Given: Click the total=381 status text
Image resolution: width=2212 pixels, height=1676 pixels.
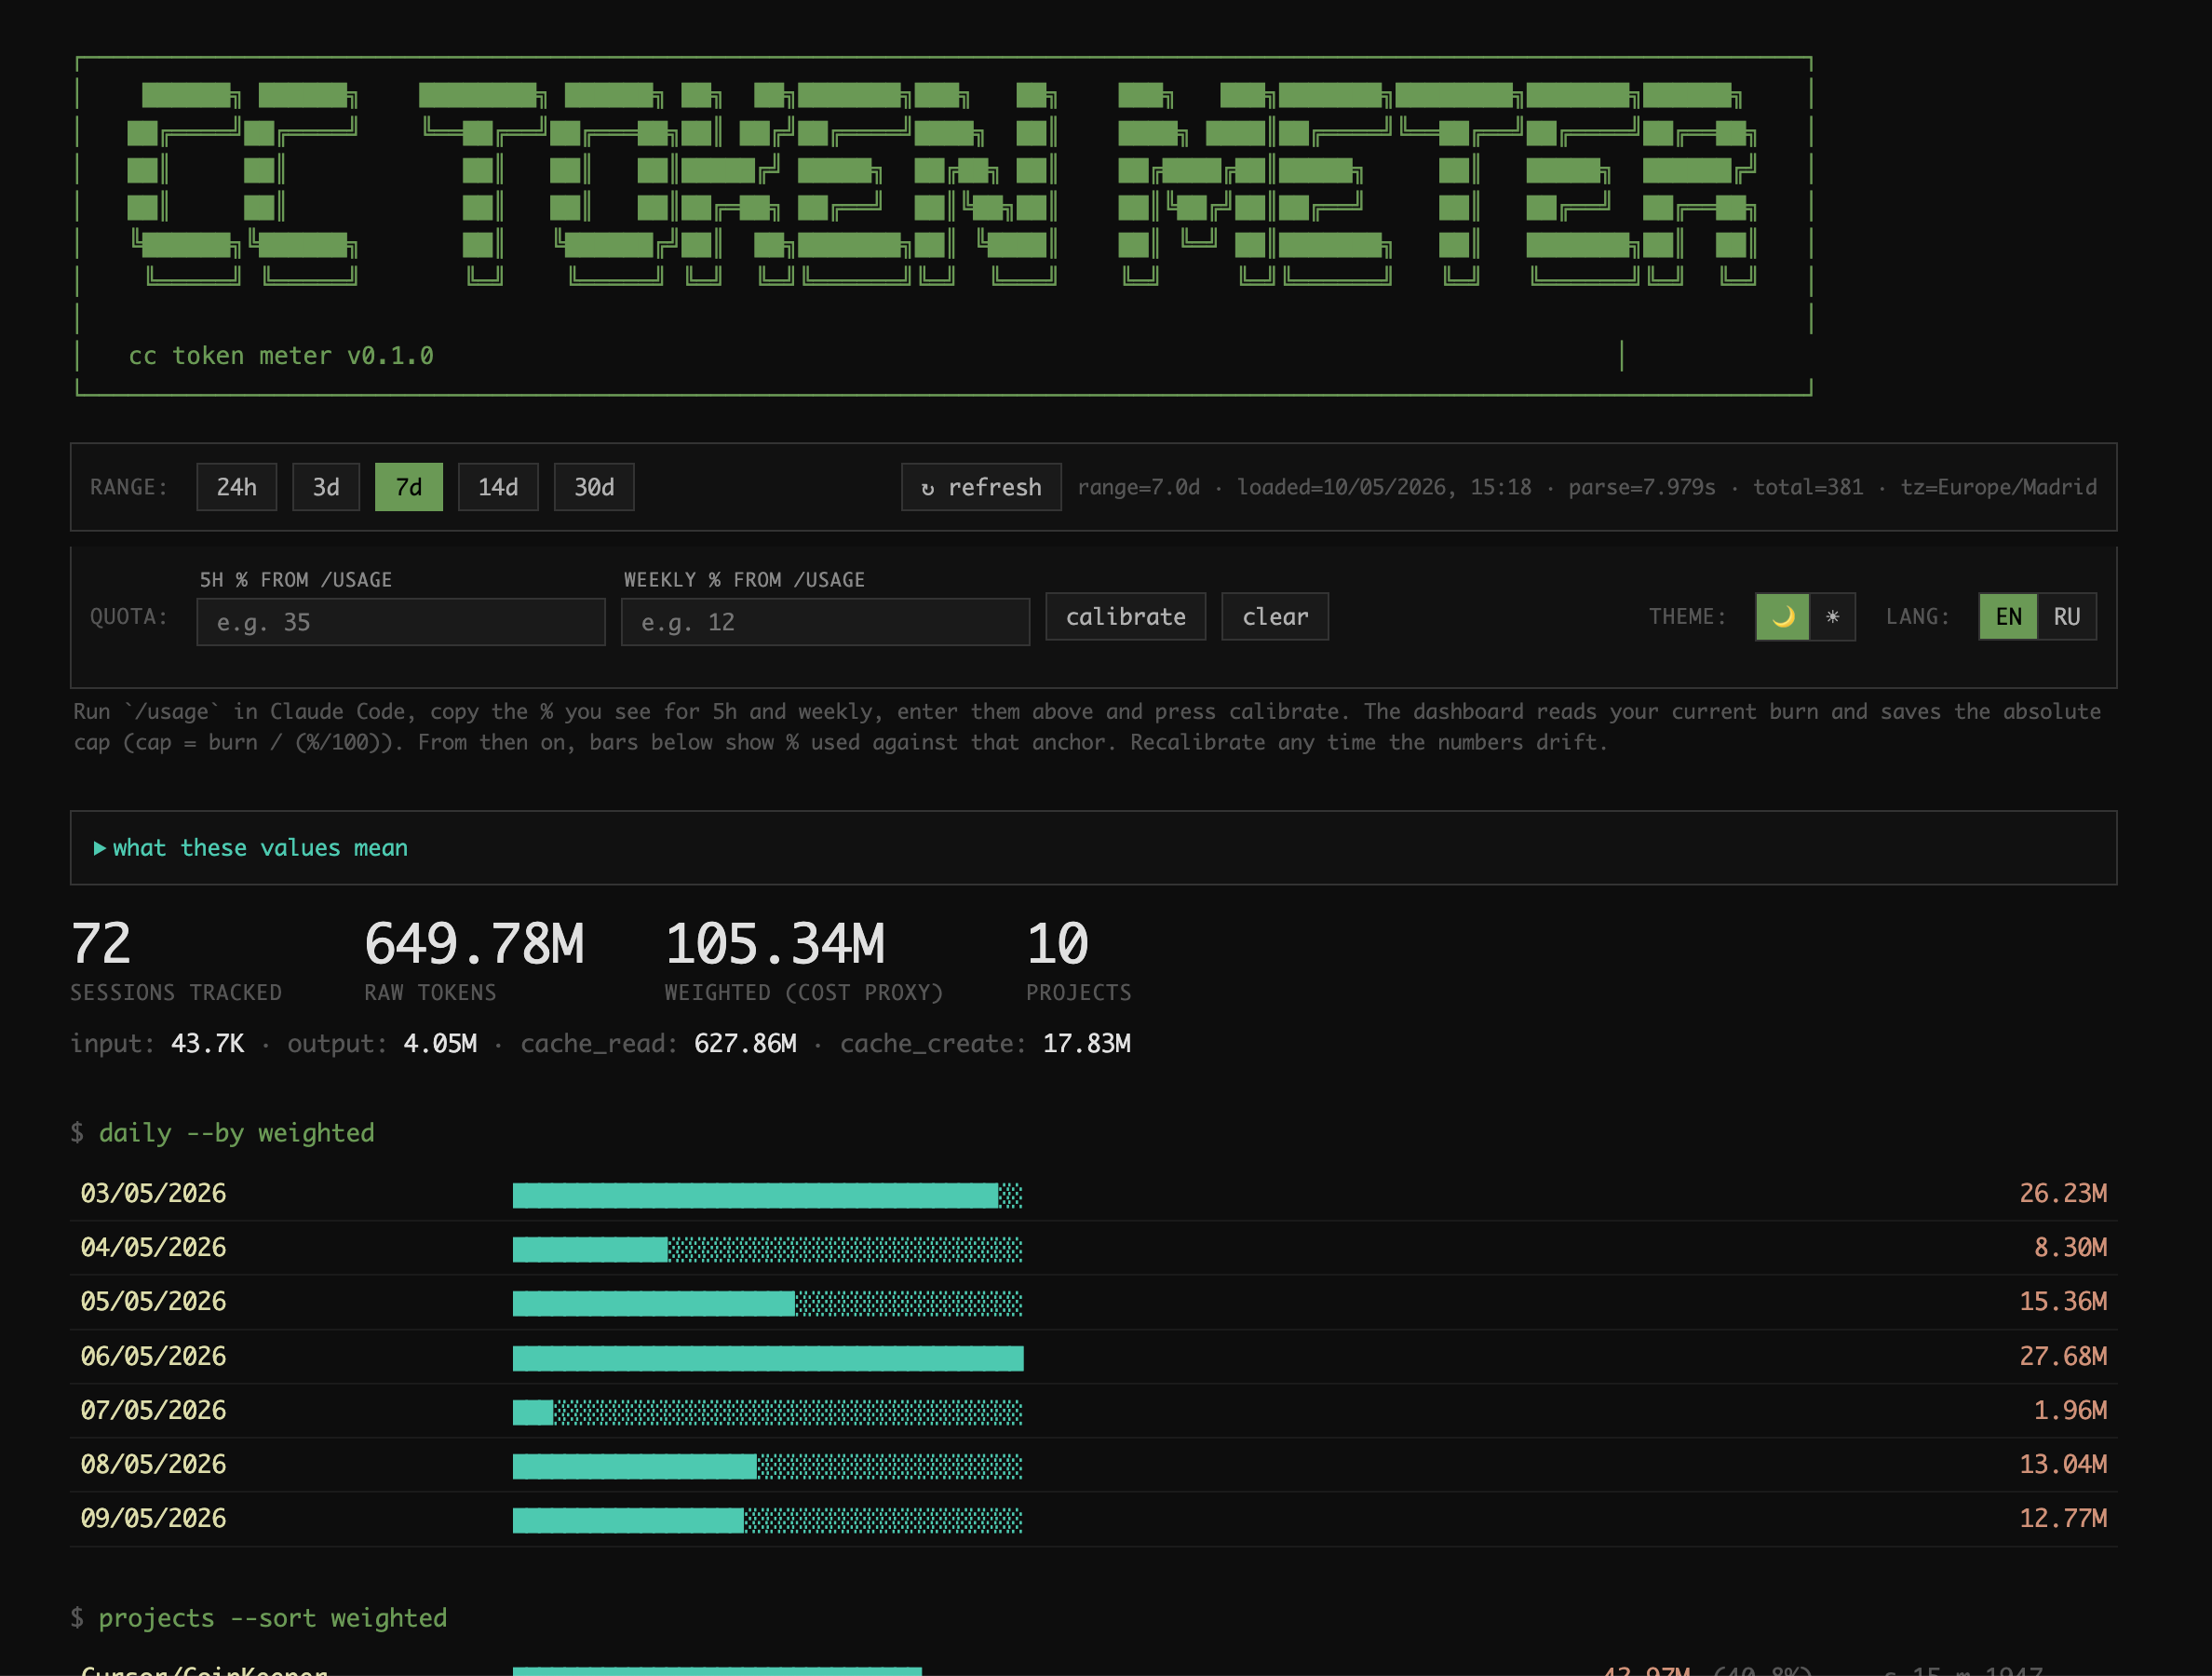Looking at the screenshot, I should pos(1807,487).
